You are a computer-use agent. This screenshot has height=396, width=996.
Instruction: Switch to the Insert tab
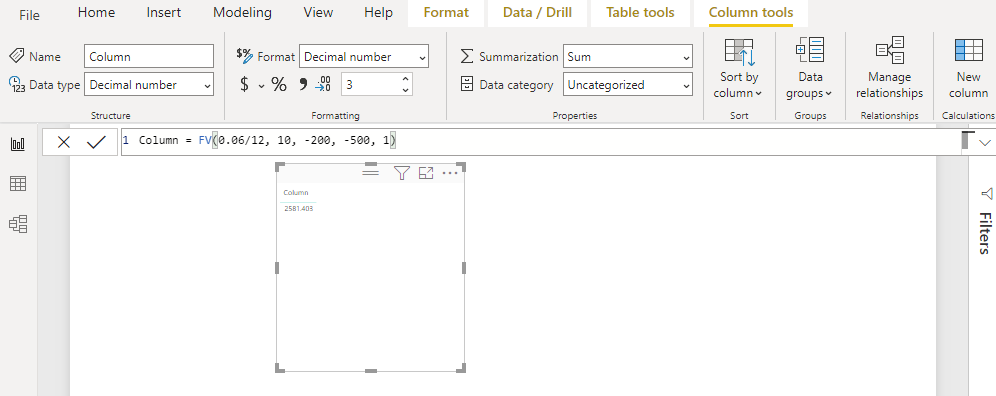point(163,13)
